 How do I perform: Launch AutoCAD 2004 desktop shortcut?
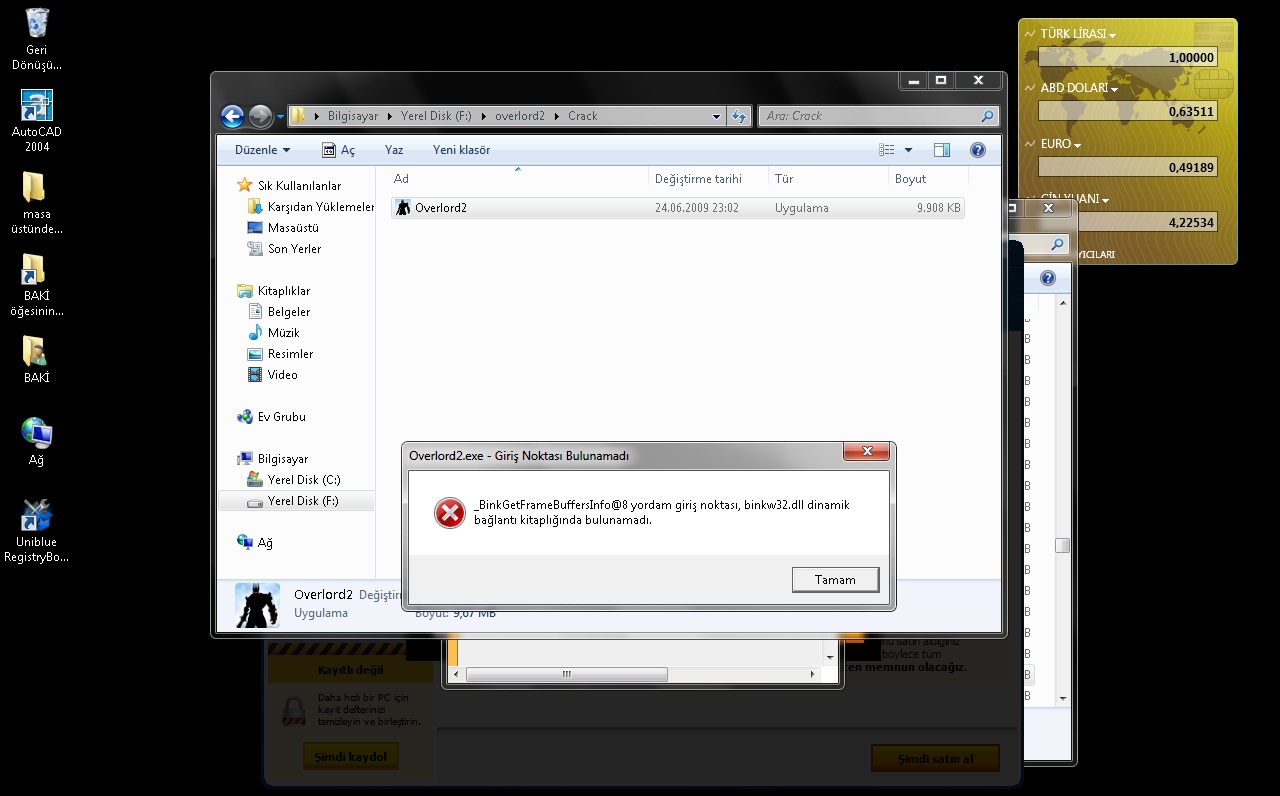(37, 120)
